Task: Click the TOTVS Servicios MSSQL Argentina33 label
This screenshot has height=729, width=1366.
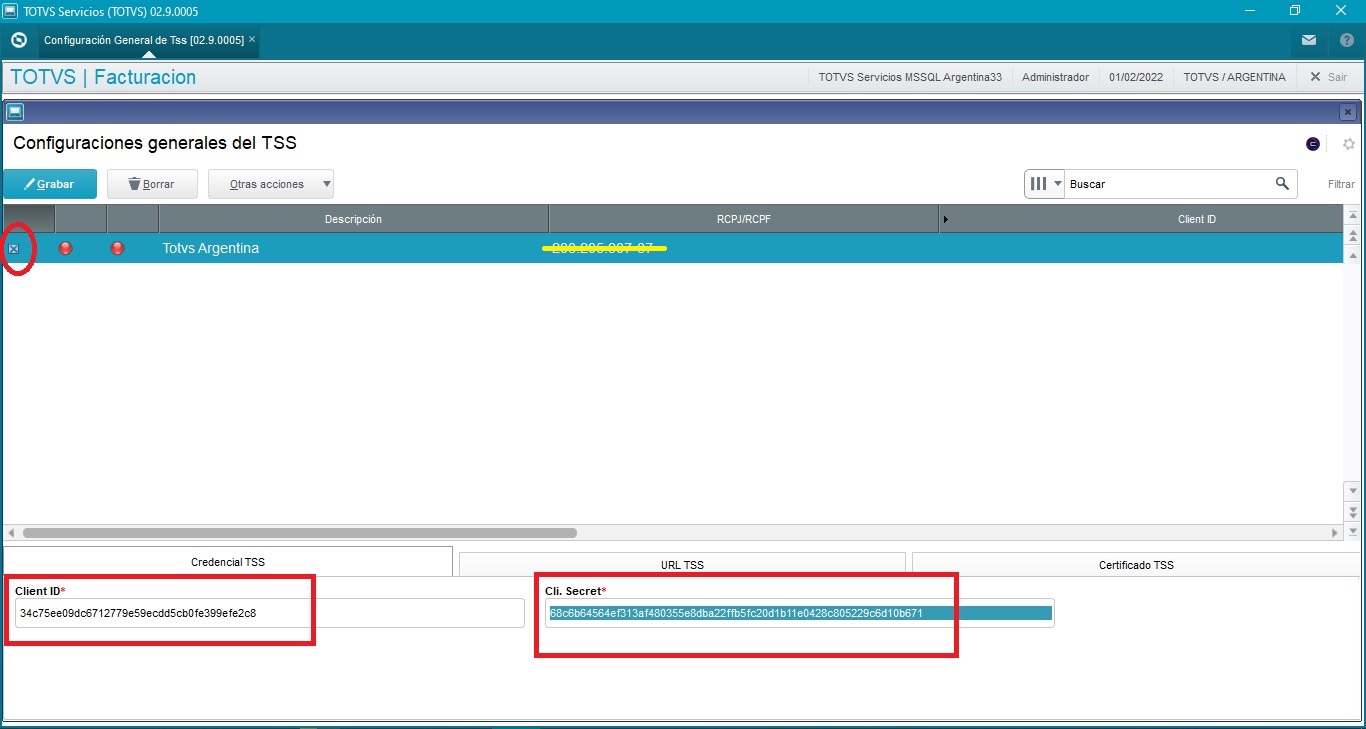Action: pyautogui.click(x=910, y=77)
